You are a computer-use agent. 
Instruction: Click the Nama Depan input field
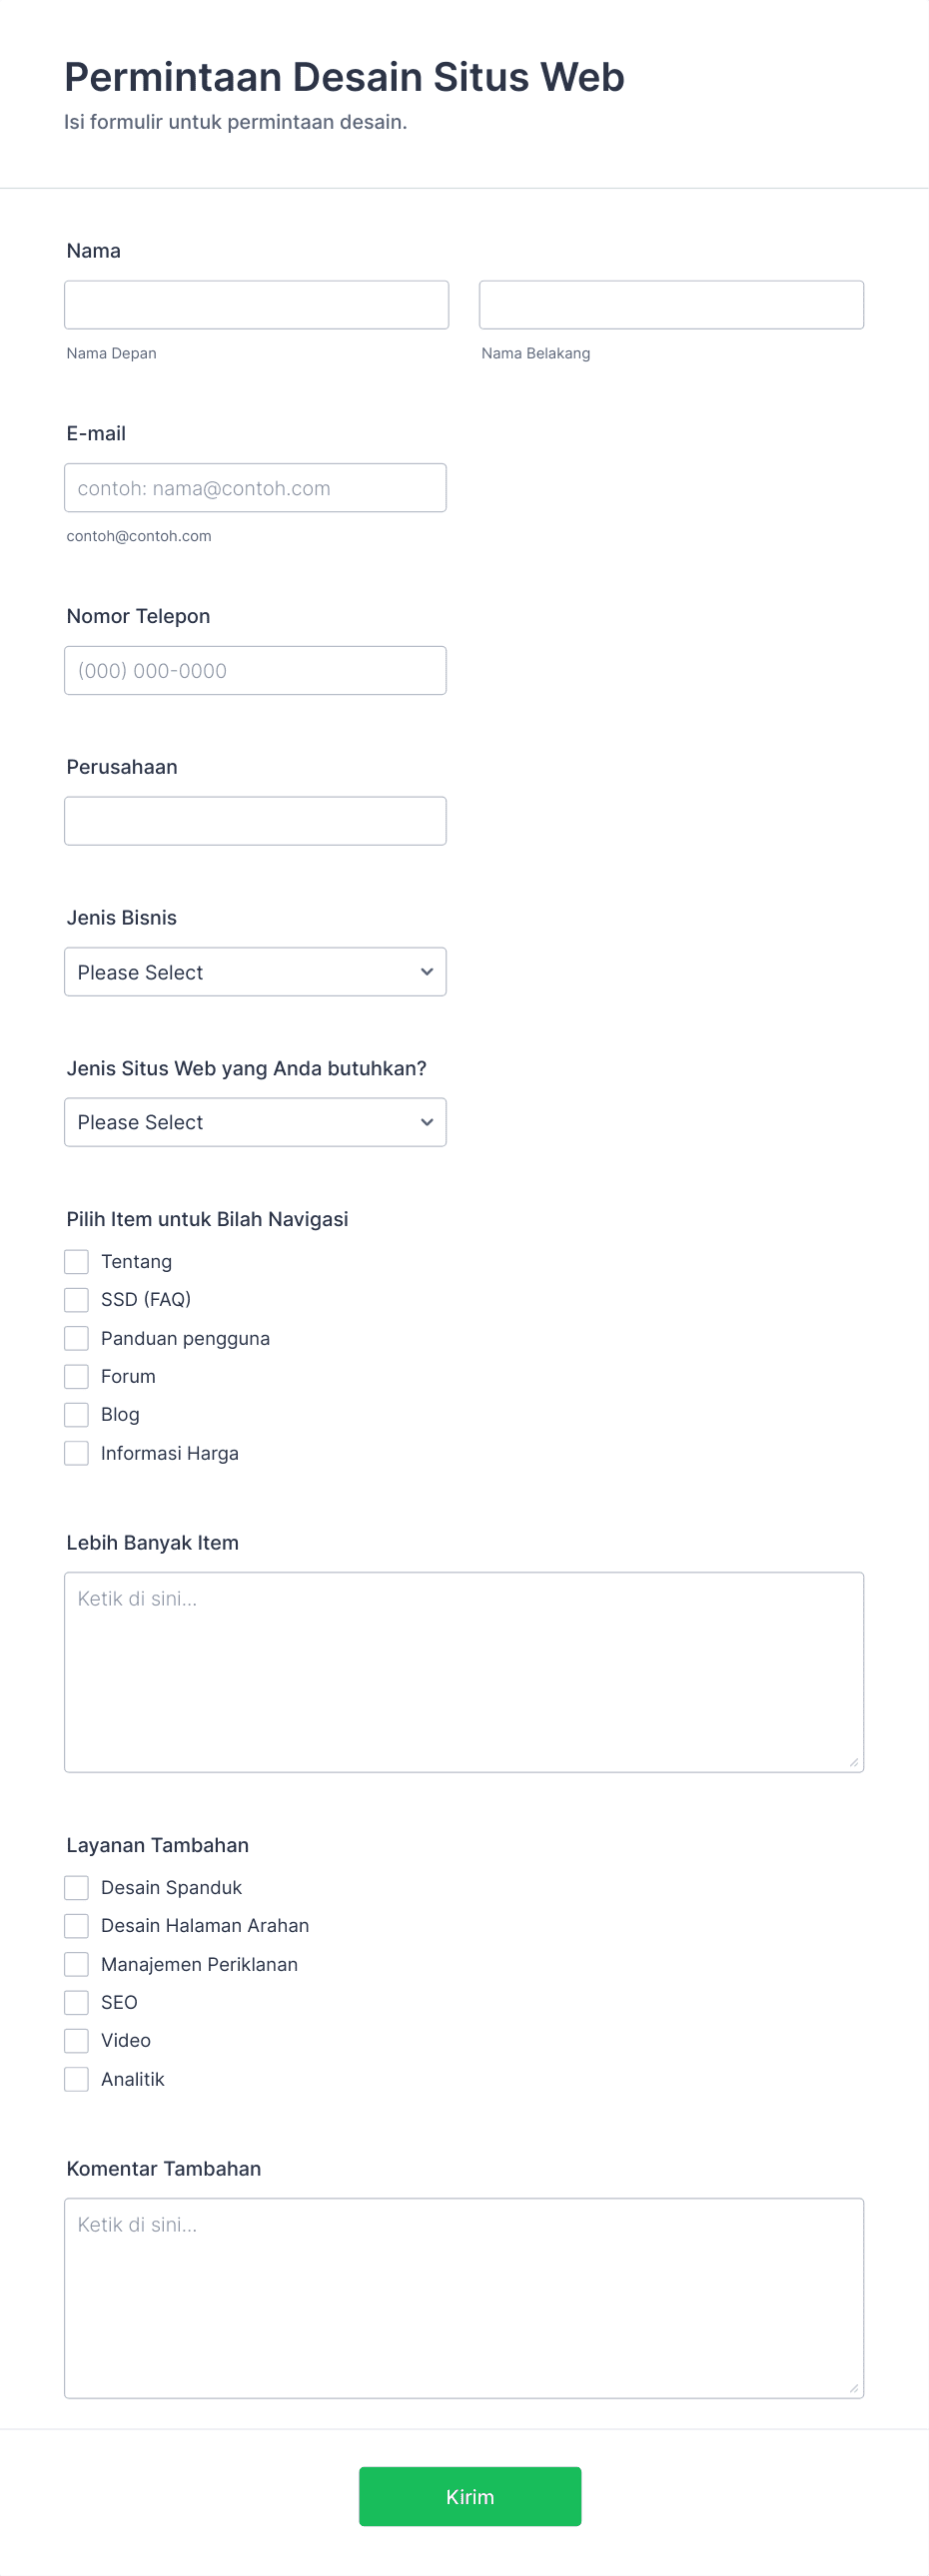click(x=255, y=304)
